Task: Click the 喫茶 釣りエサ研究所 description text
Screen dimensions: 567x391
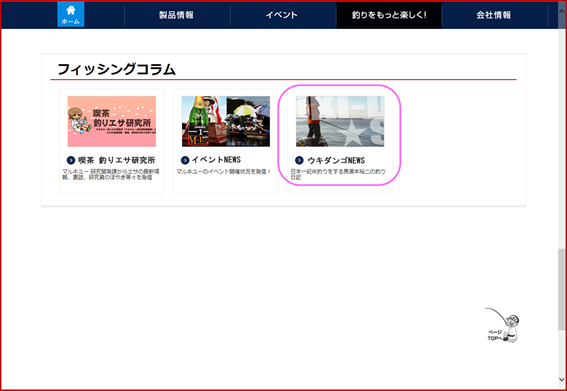Action: click(111, 174)
